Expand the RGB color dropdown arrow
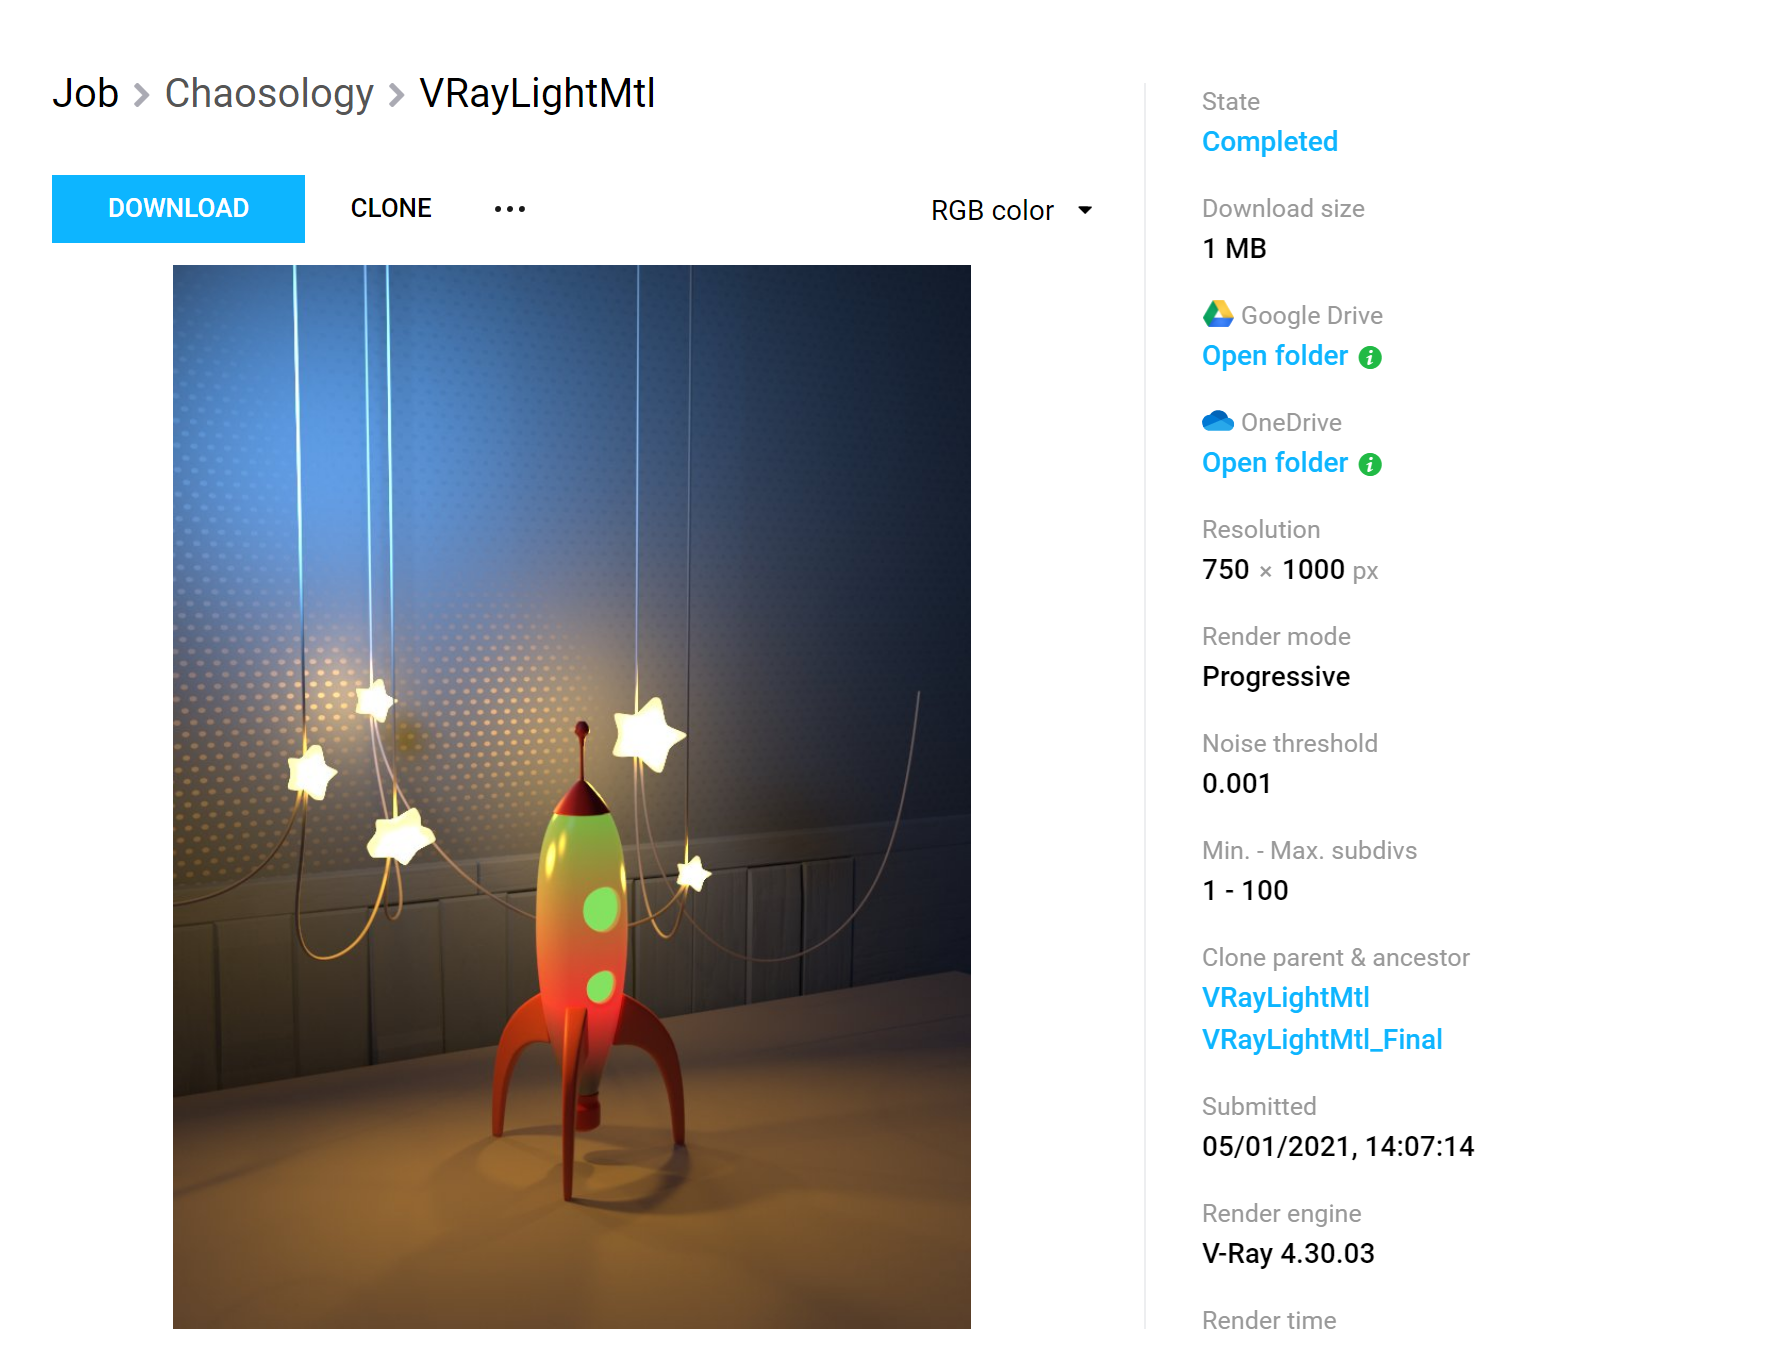Screen dimensions: 1769x1354 pos(1085,210)
